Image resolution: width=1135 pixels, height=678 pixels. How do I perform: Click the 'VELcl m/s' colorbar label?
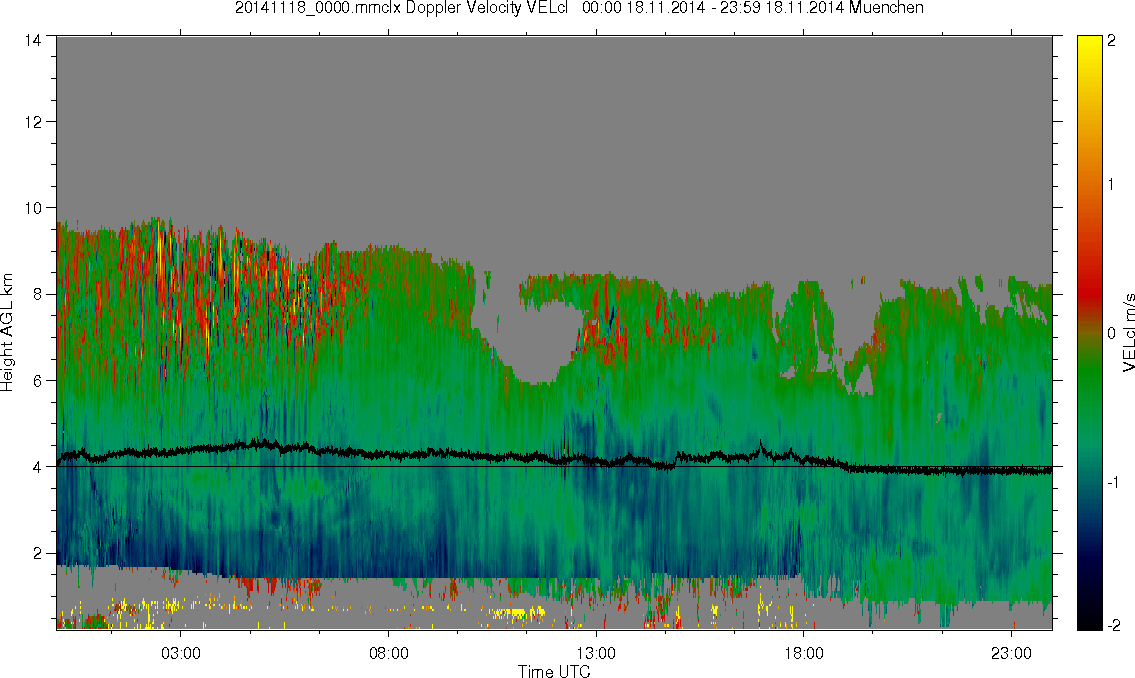pos(1128,333)
